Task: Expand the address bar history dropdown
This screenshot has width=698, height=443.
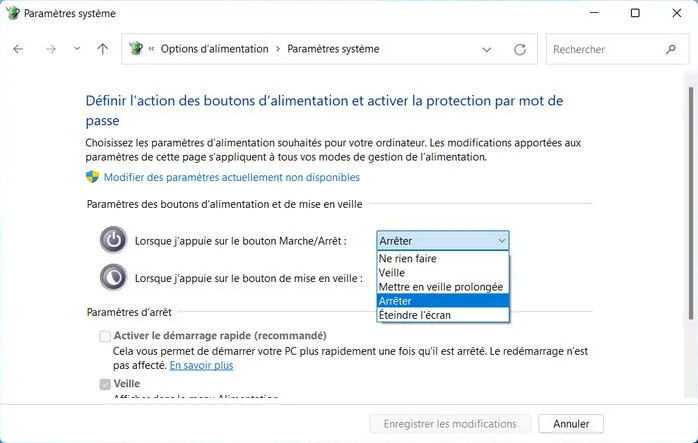Action: [487, 49]
